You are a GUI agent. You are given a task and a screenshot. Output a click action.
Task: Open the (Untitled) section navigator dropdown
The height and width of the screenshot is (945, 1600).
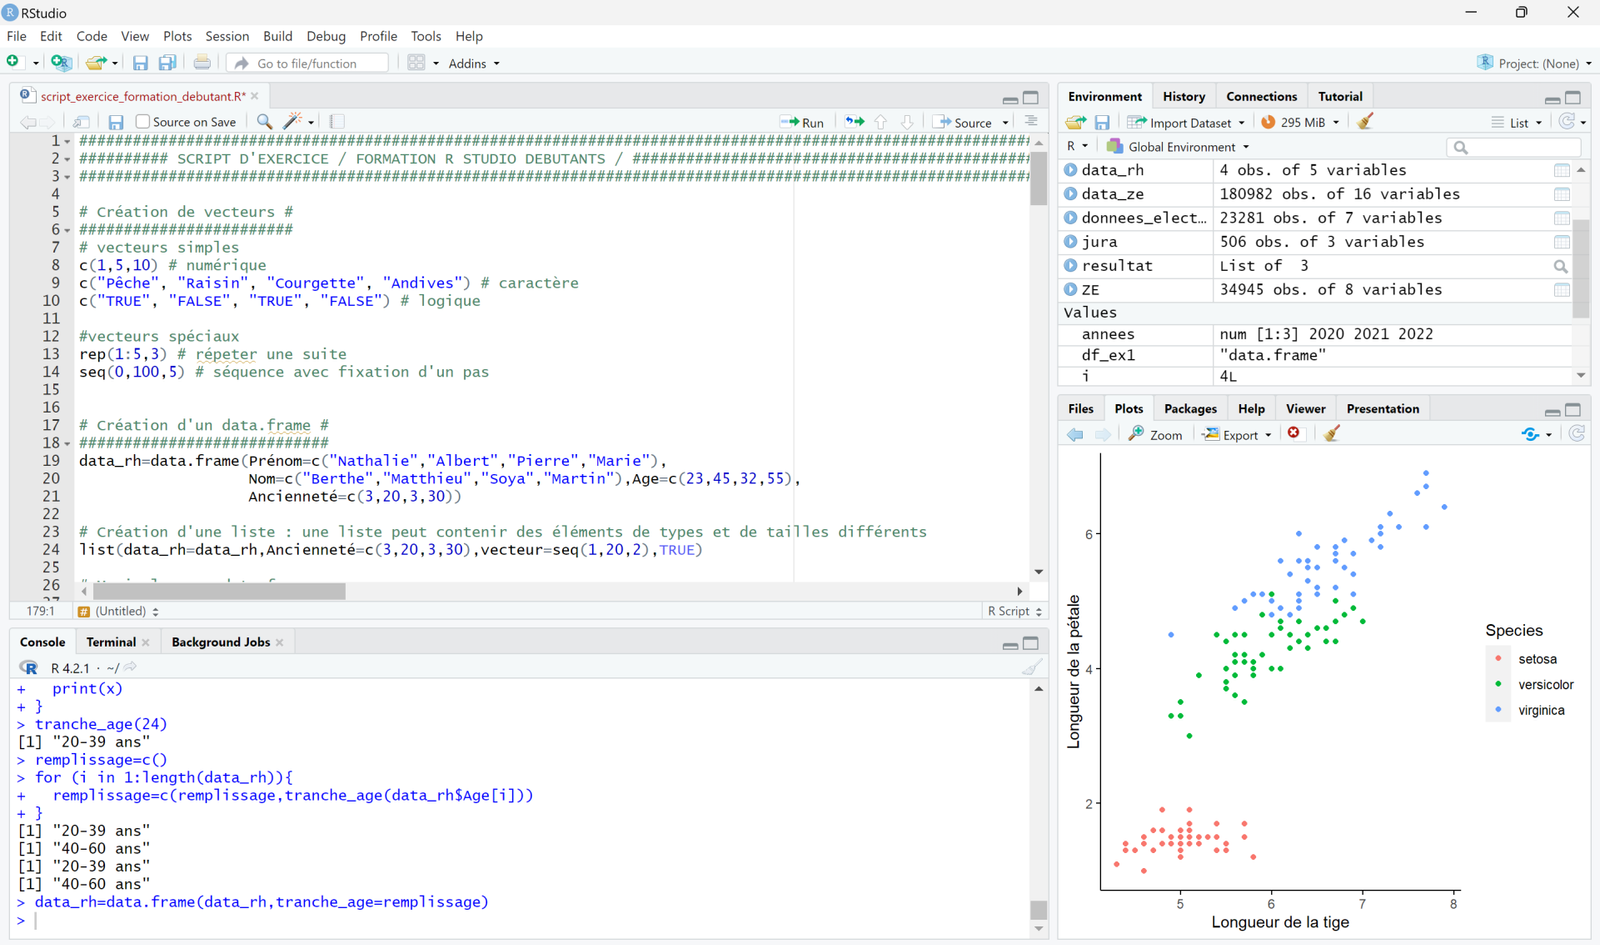118,611
